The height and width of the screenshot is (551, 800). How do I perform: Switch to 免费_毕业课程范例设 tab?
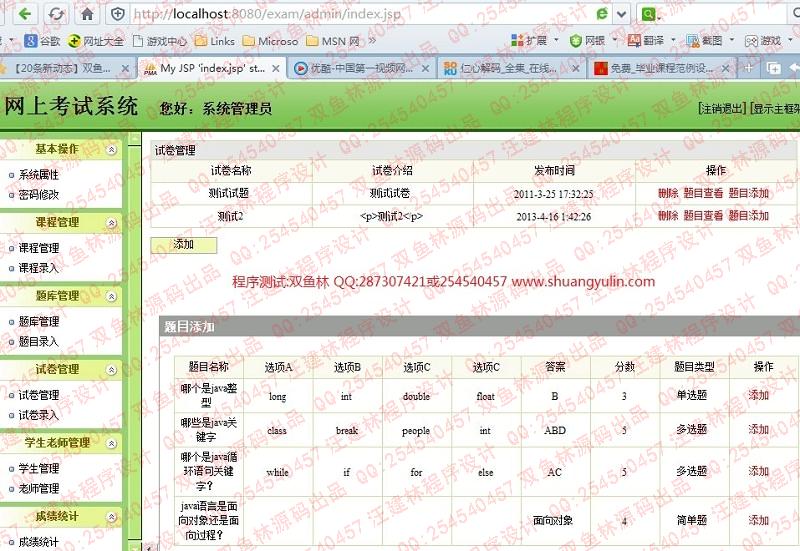coord(662,68)
